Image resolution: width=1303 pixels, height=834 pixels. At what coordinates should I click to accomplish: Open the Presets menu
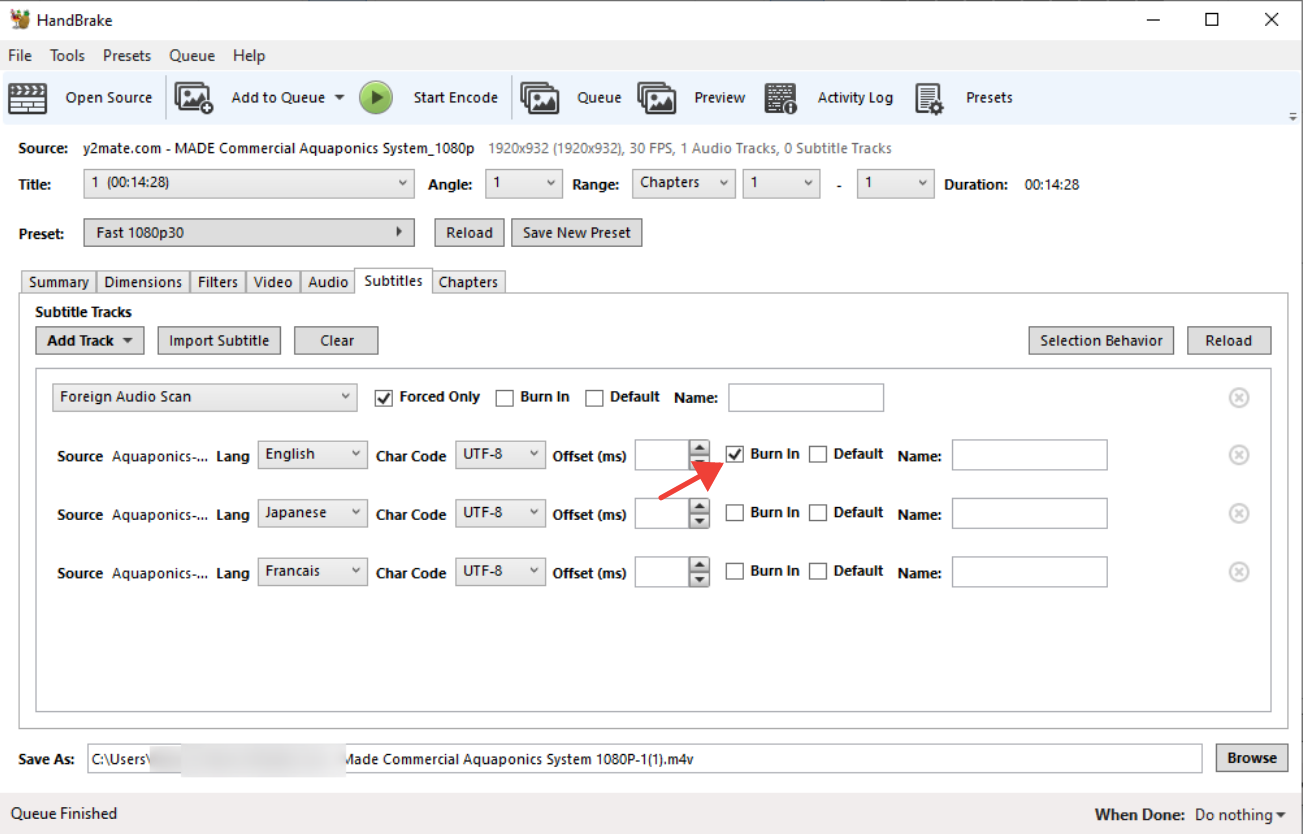(x=127, y=56)
